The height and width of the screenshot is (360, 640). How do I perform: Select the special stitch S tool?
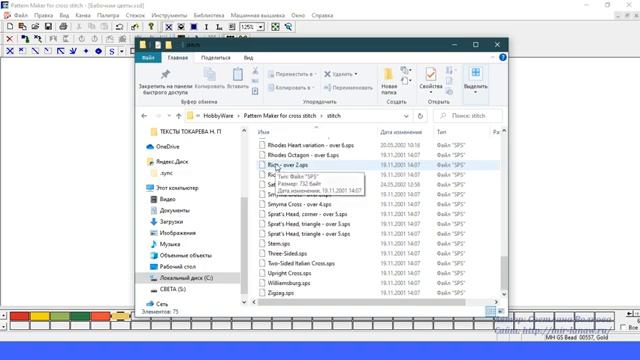pyautogui.click(x=111, y=51)
